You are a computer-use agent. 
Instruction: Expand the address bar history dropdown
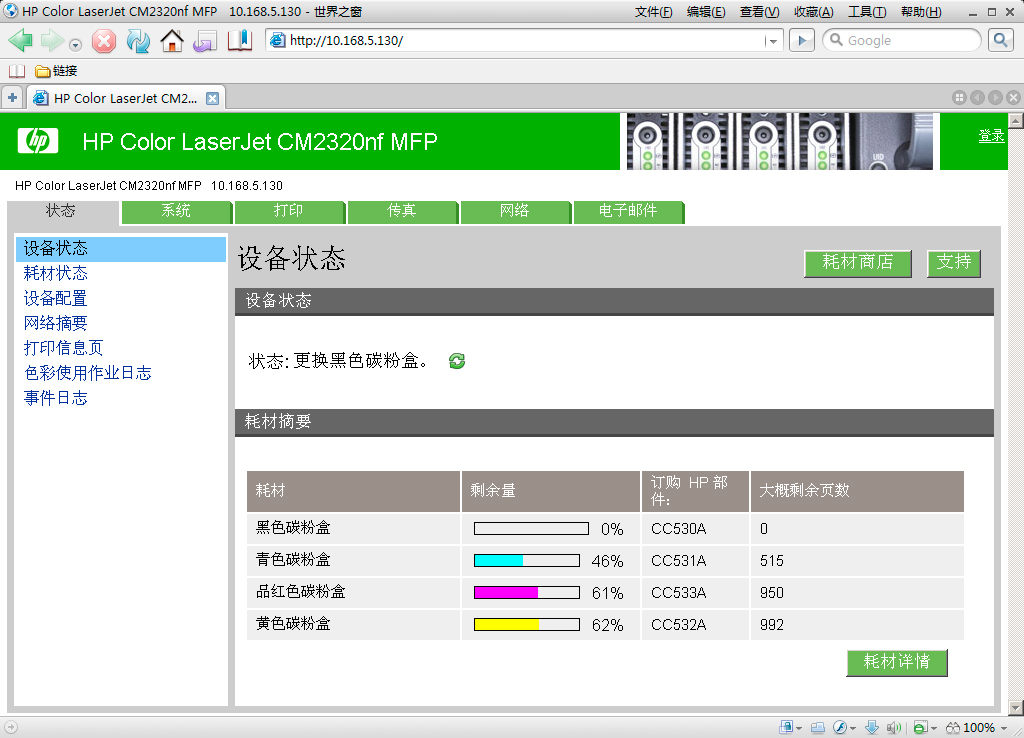point(772,41)
